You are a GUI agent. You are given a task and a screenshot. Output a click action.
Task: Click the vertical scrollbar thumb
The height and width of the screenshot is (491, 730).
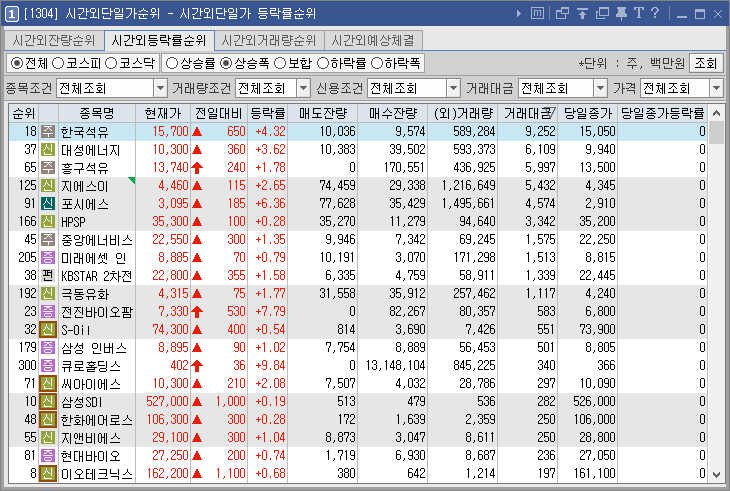click(x=716, y=133)
